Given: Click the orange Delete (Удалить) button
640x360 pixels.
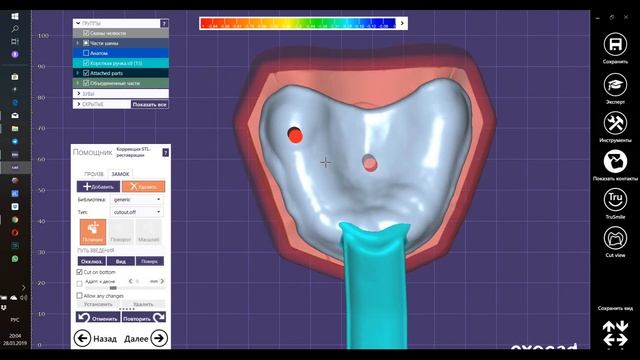Looking at the screenshot, I should click(143, 187).
